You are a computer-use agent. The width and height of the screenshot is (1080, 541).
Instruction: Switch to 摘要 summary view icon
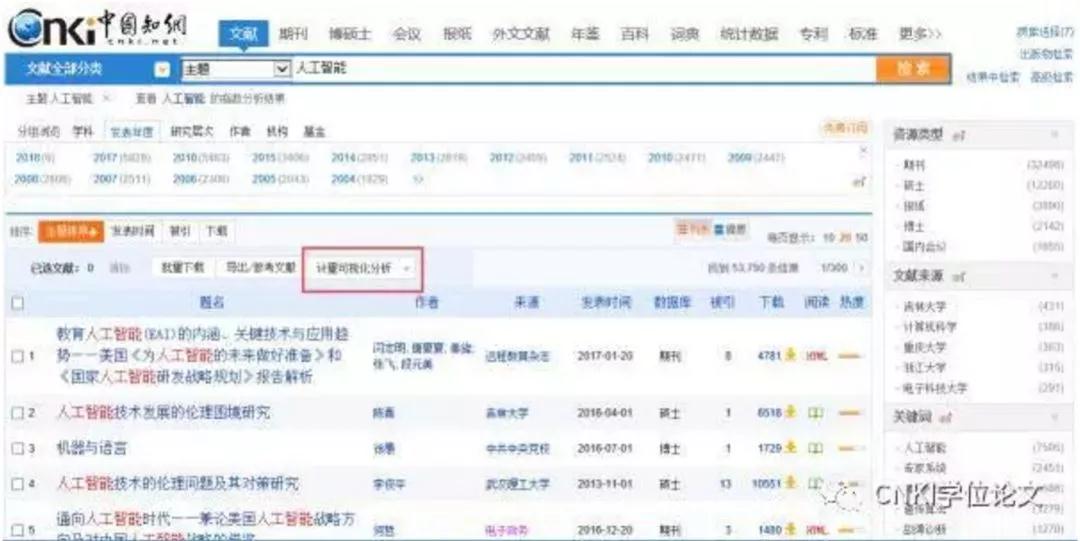pyautogui.click(x=737, y=229)
